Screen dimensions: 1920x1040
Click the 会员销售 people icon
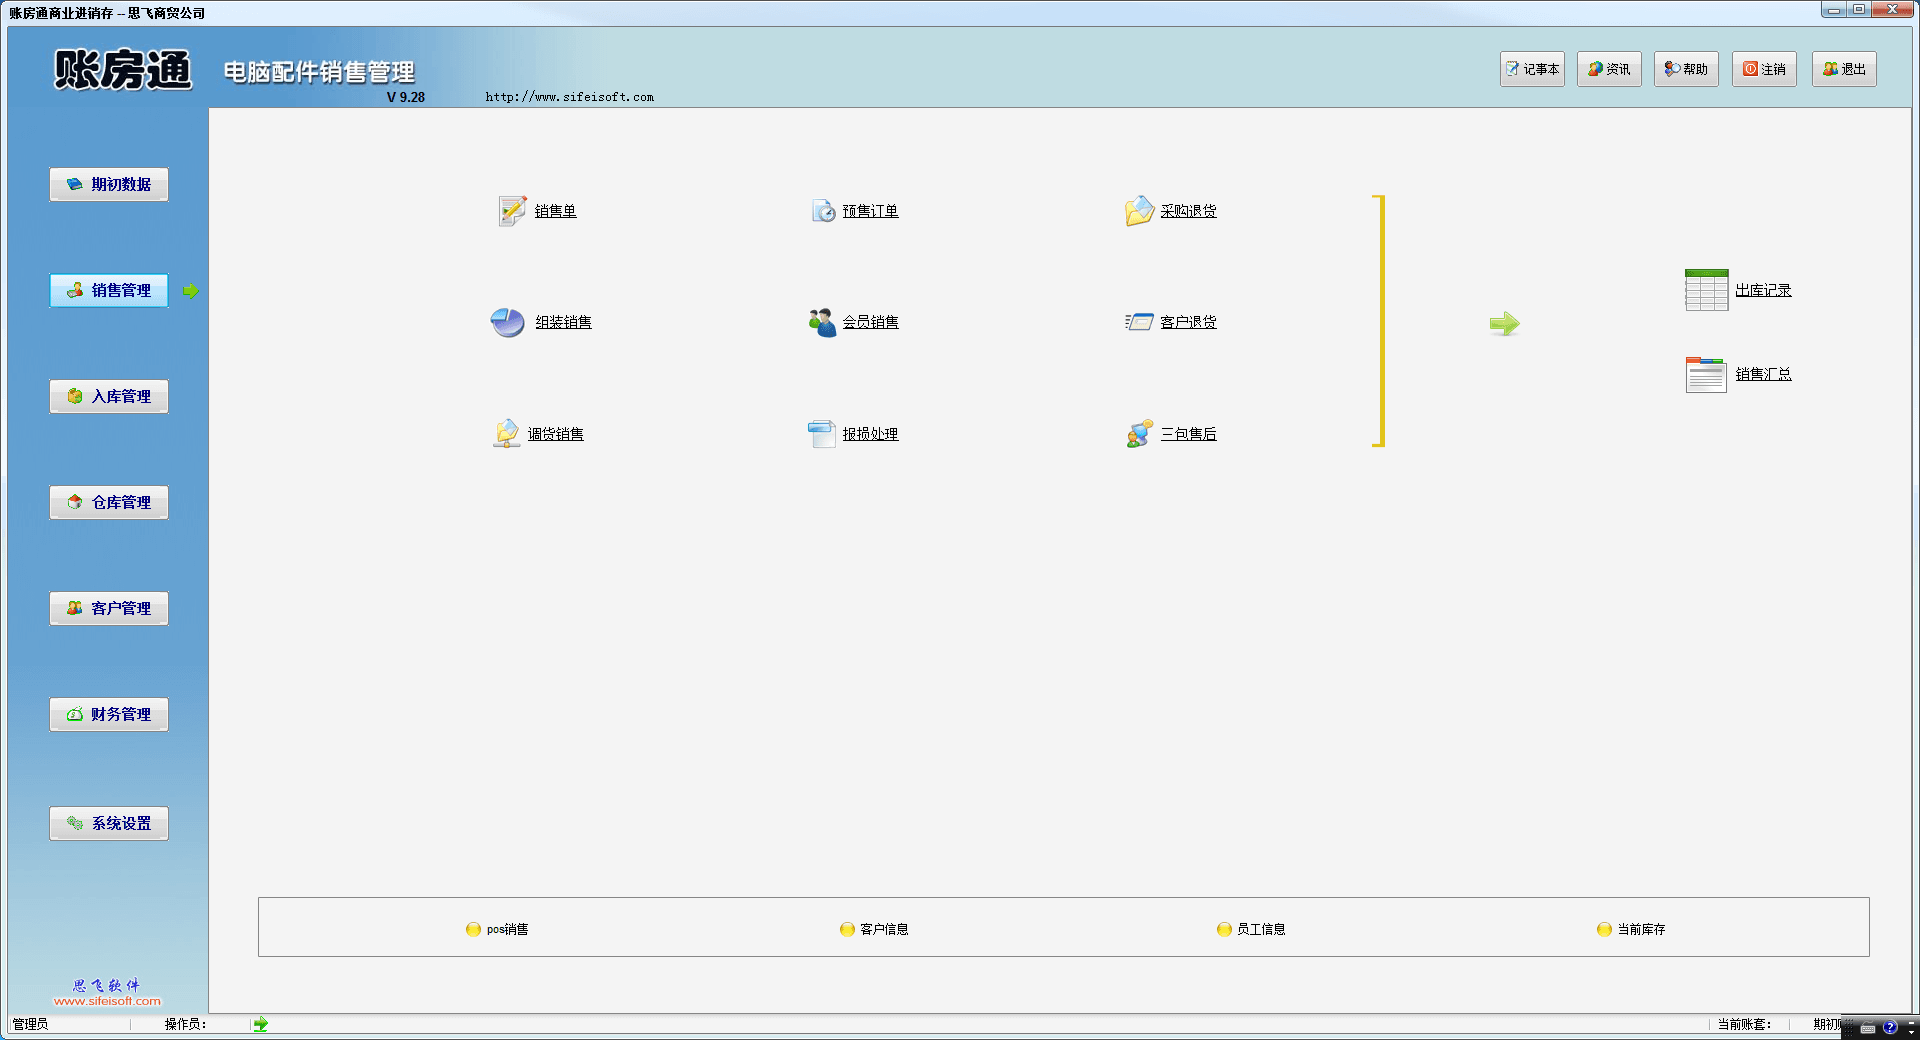coord(822,322)
